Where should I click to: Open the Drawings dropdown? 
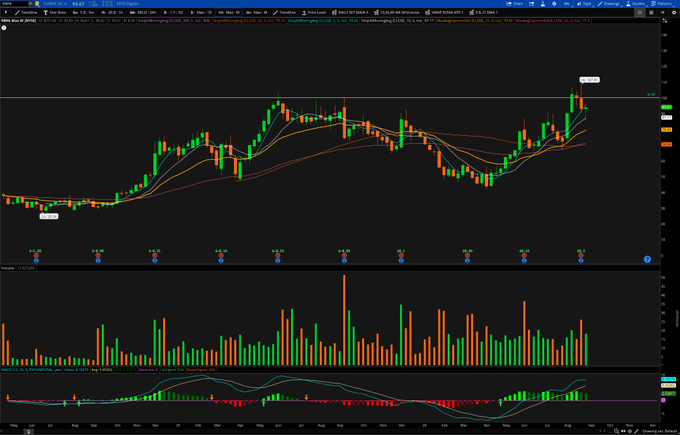click(609, 3)
